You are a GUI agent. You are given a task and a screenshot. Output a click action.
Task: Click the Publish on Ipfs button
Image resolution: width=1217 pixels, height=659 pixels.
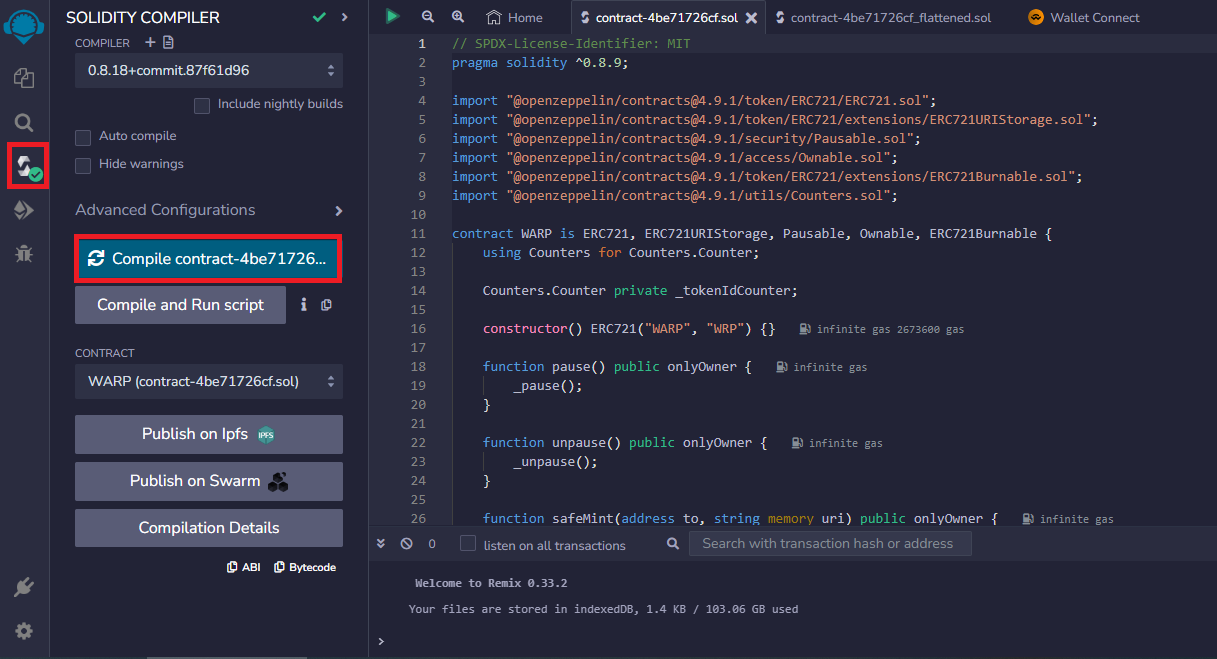coord(208,434)
